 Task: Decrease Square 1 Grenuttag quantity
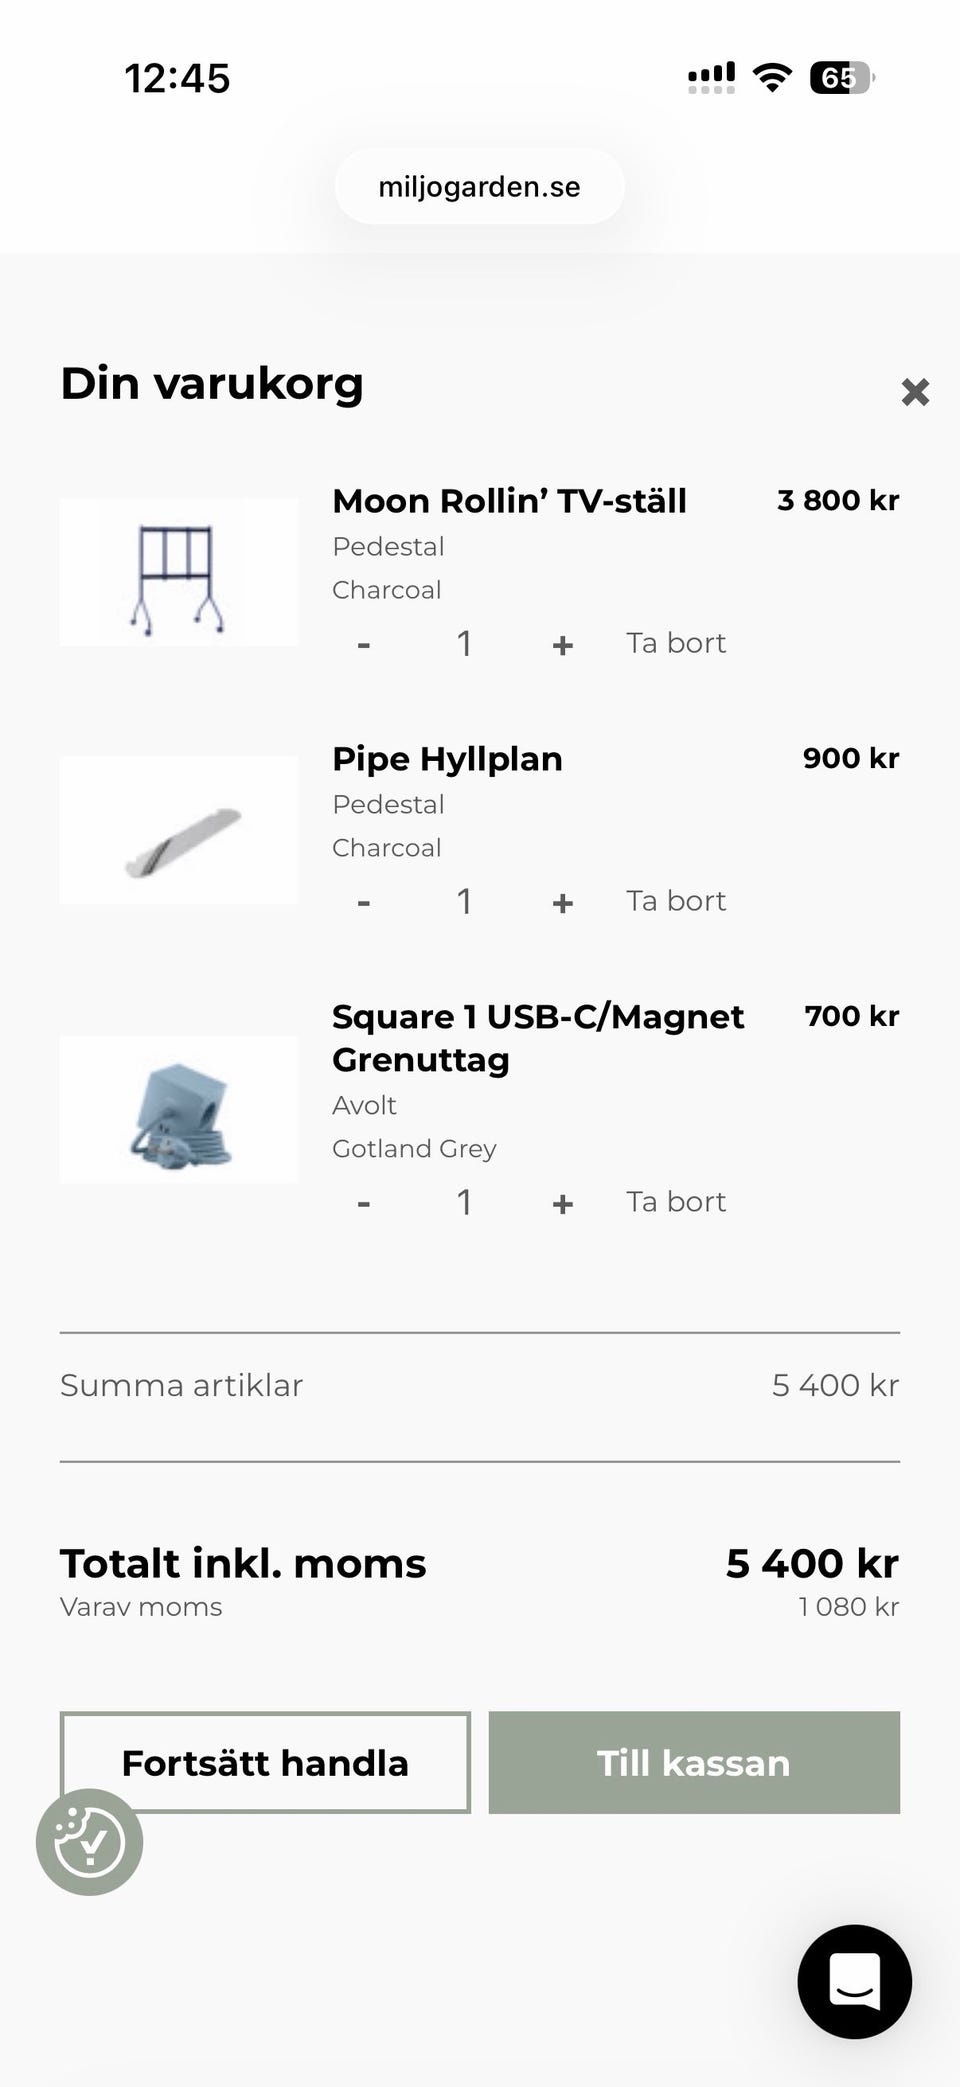(x=364, y=1204)
